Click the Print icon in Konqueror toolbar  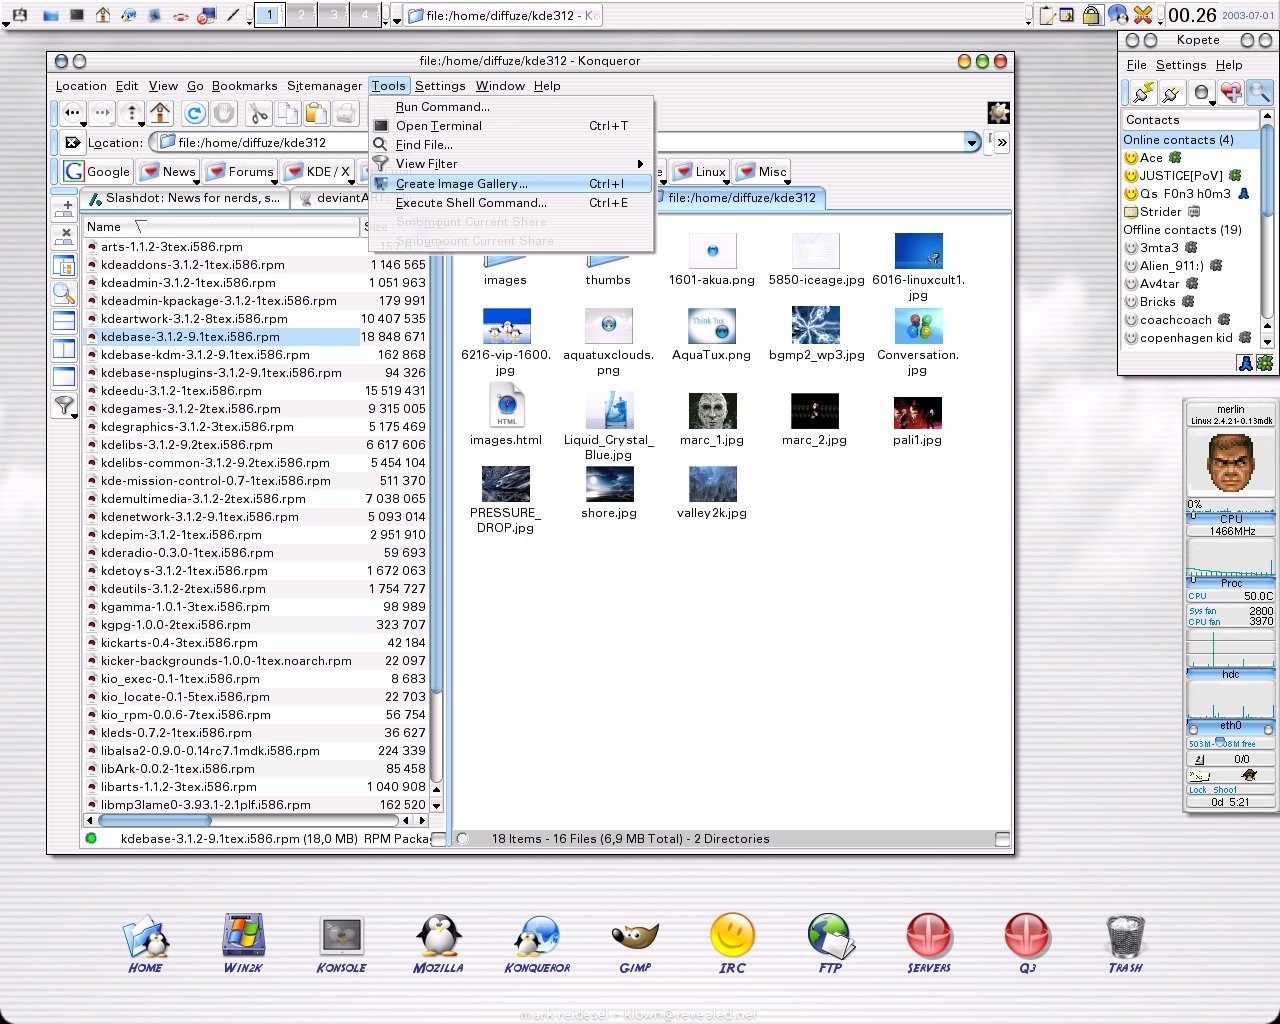(345, 113)
